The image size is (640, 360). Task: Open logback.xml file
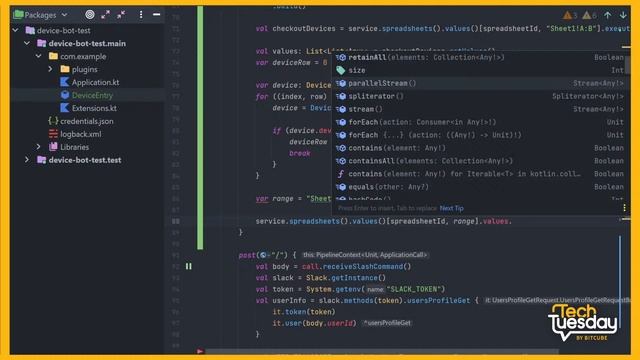pos(80,134)
